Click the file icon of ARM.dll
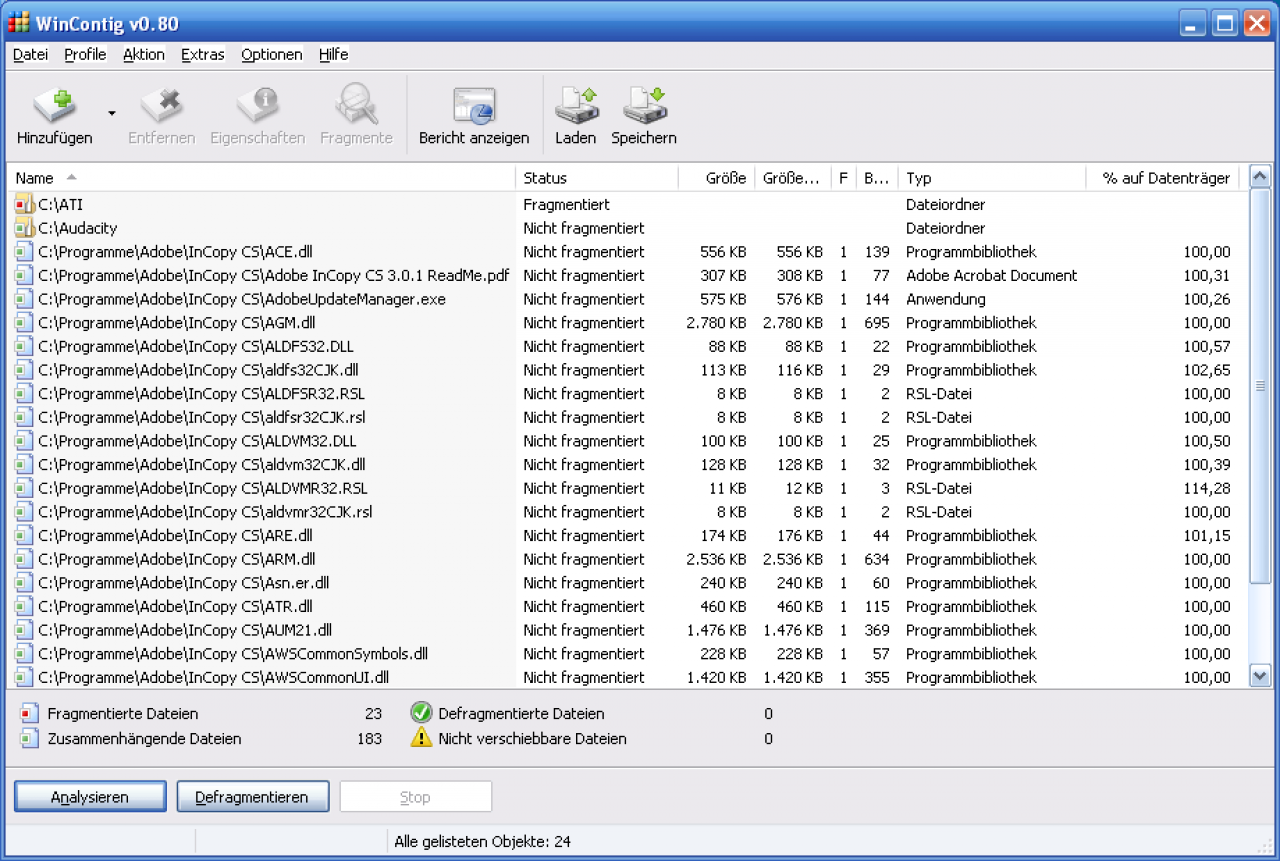The height and width of the screenshot is (861, 1280). coord(25,559)
